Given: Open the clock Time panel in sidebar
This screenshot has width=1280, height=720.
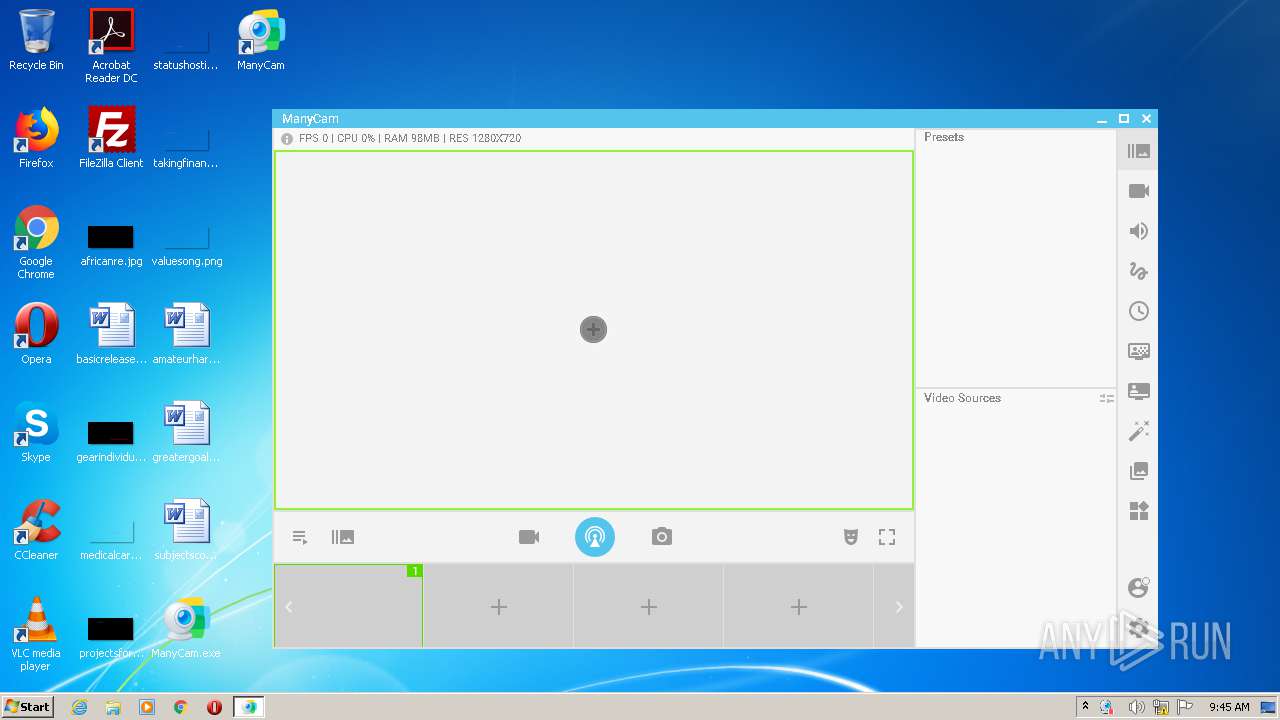Looking at the screenshot, I should pyautogui.click(x=1138, y=311).
